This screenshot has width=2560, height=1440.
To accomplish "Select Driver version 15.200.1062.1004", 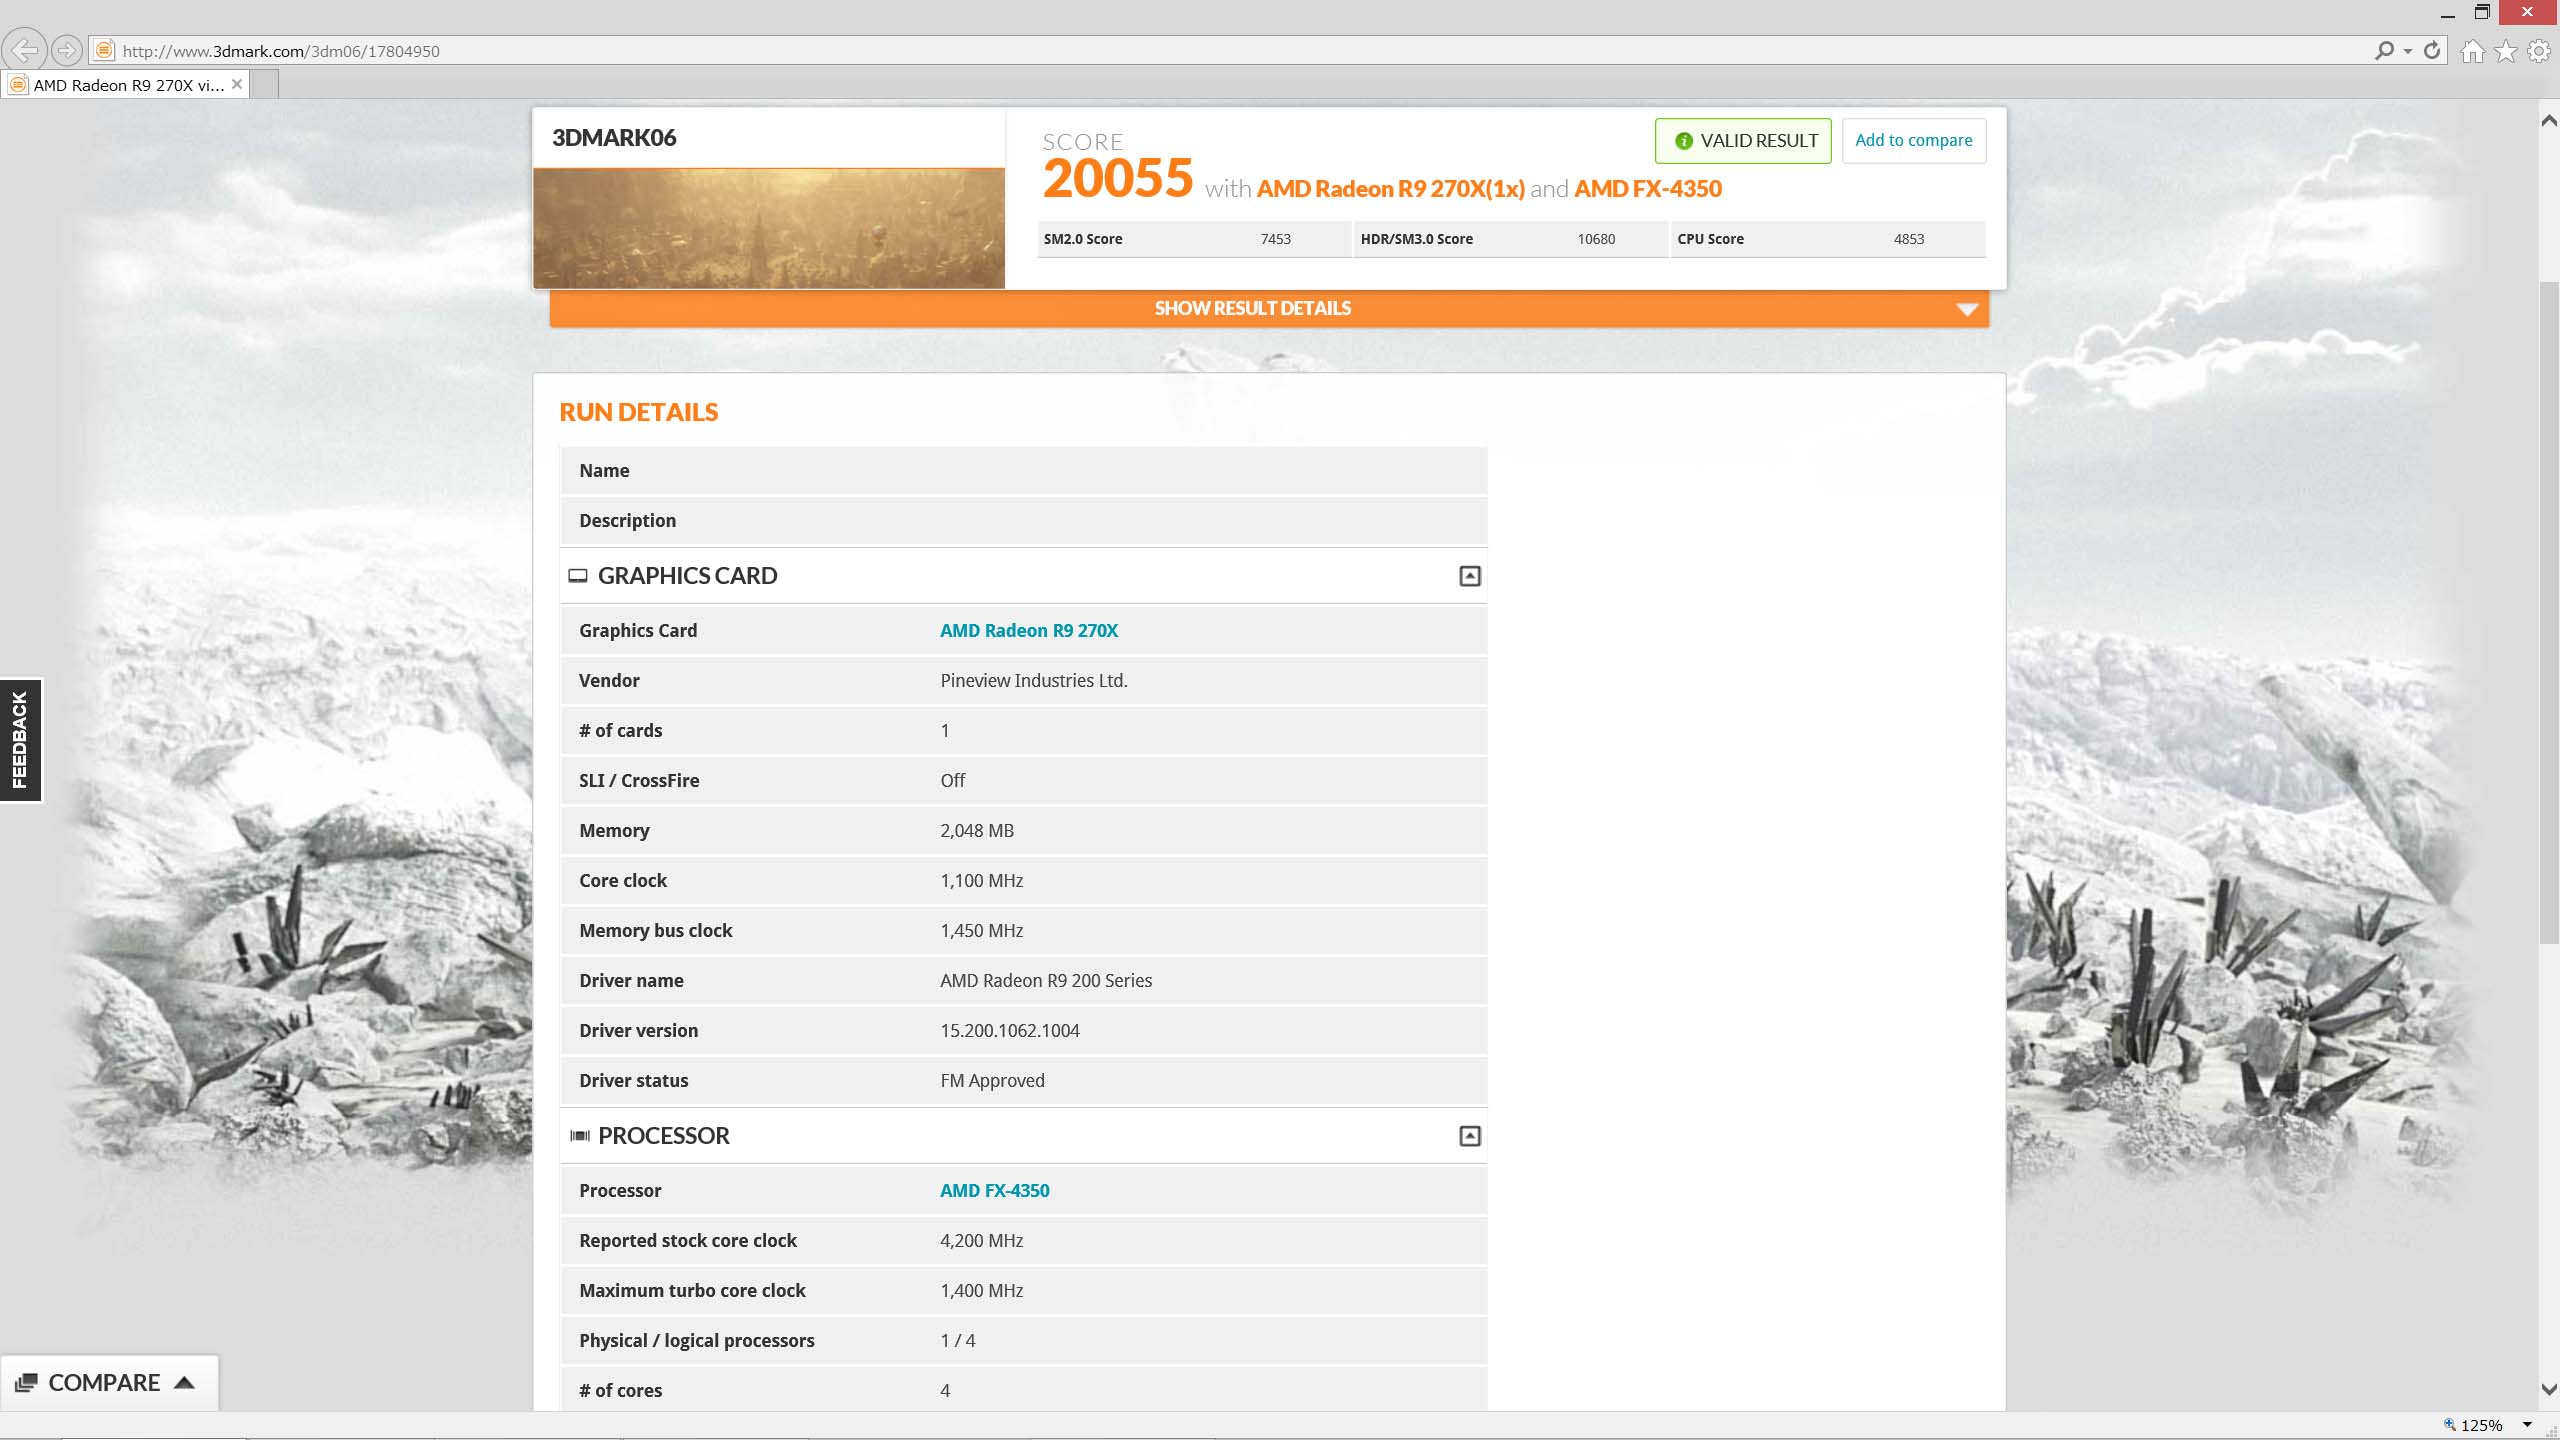I will 1009,1031.
